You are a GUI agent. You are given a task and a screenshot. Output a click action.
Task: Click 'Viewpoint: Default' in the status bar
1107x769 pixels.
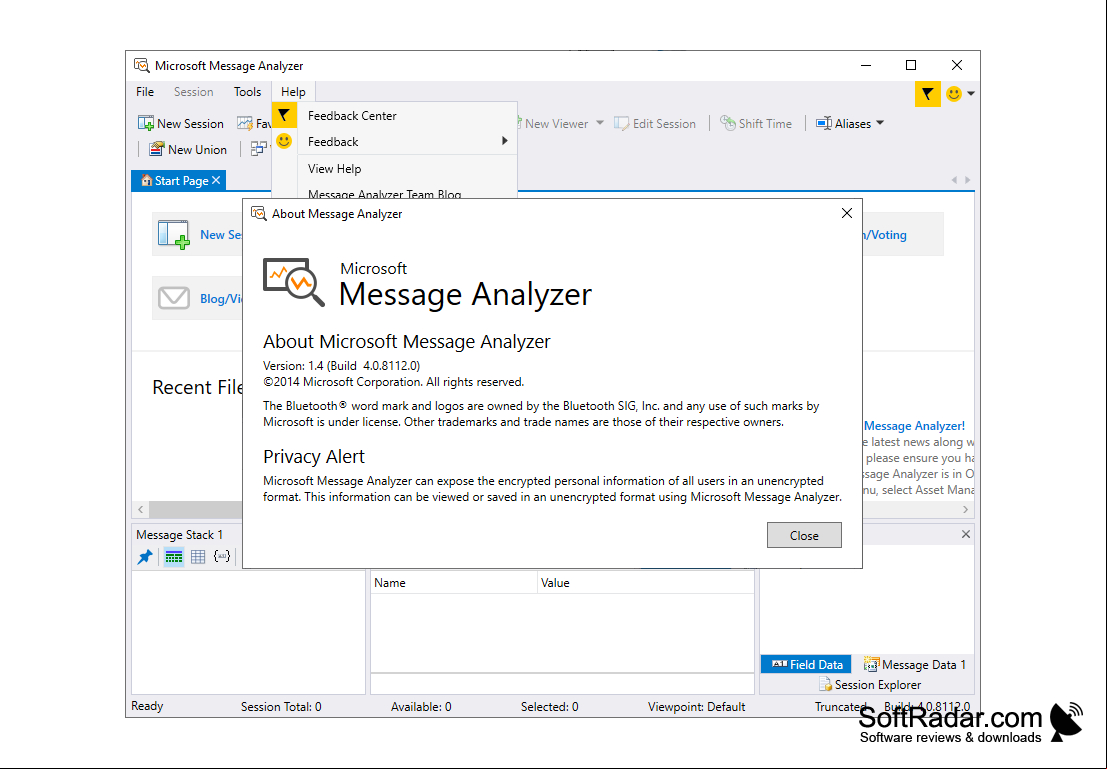coord(696,707)
